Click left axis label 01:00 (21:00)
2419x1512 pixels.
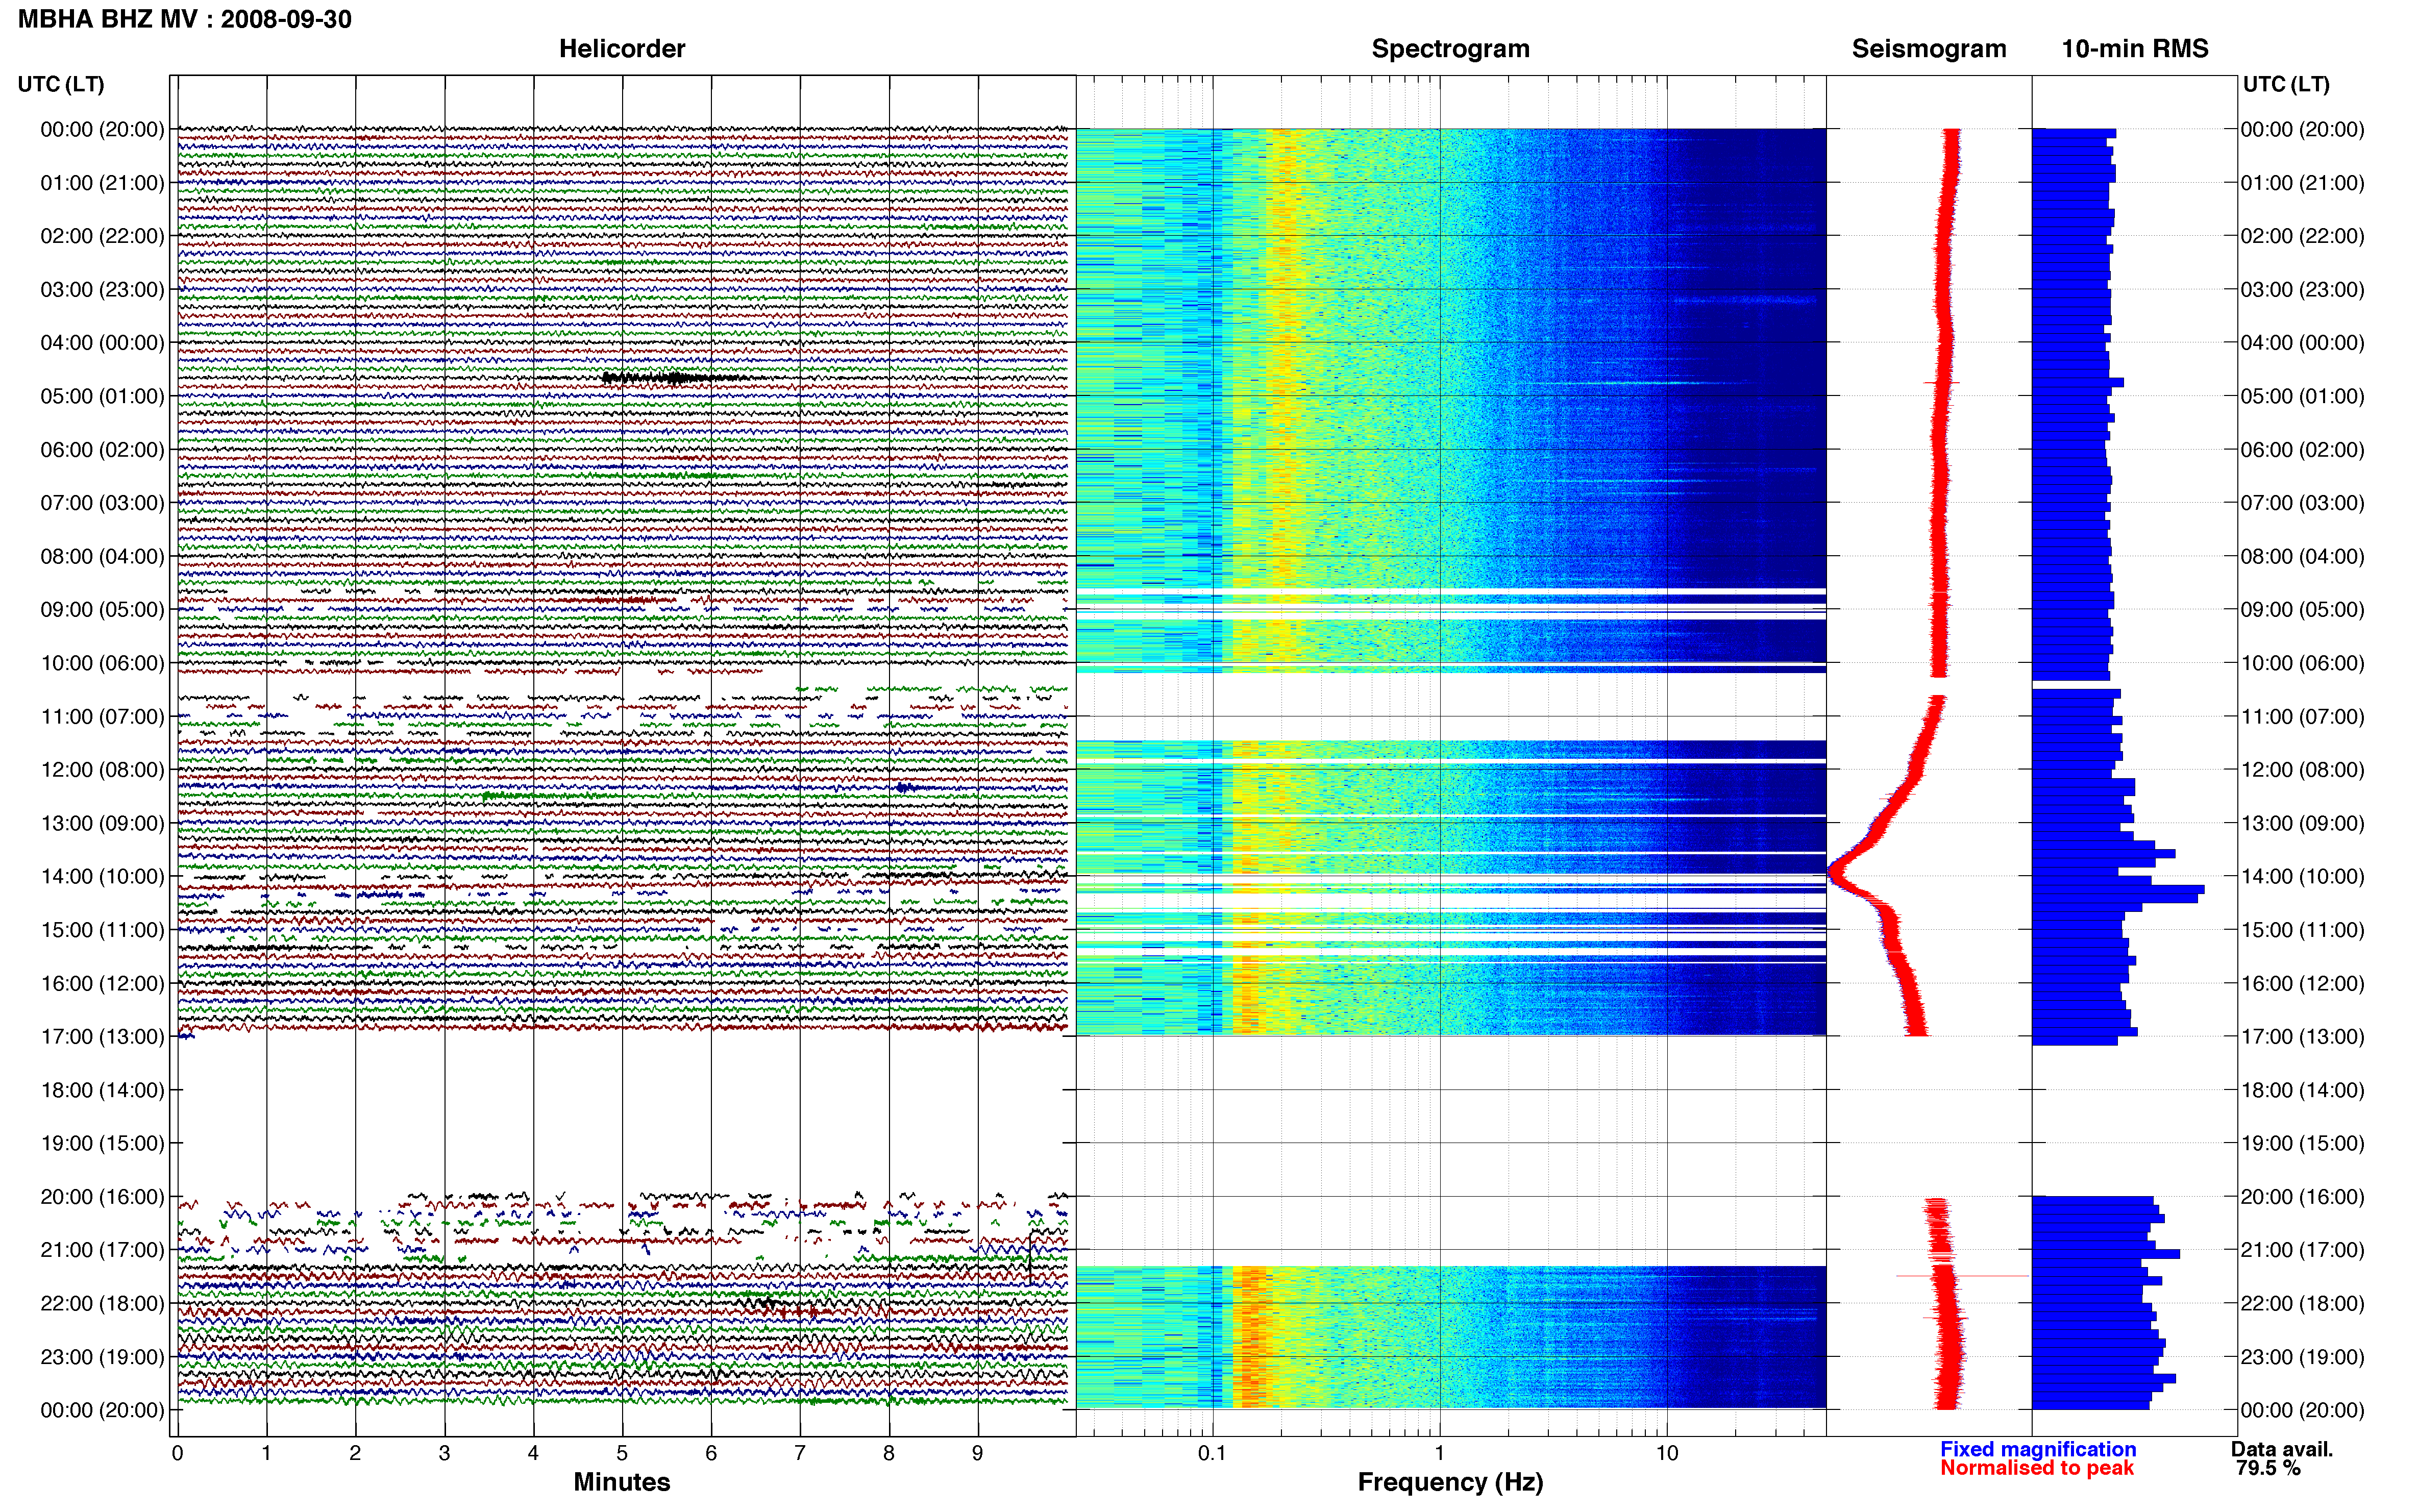102,183
